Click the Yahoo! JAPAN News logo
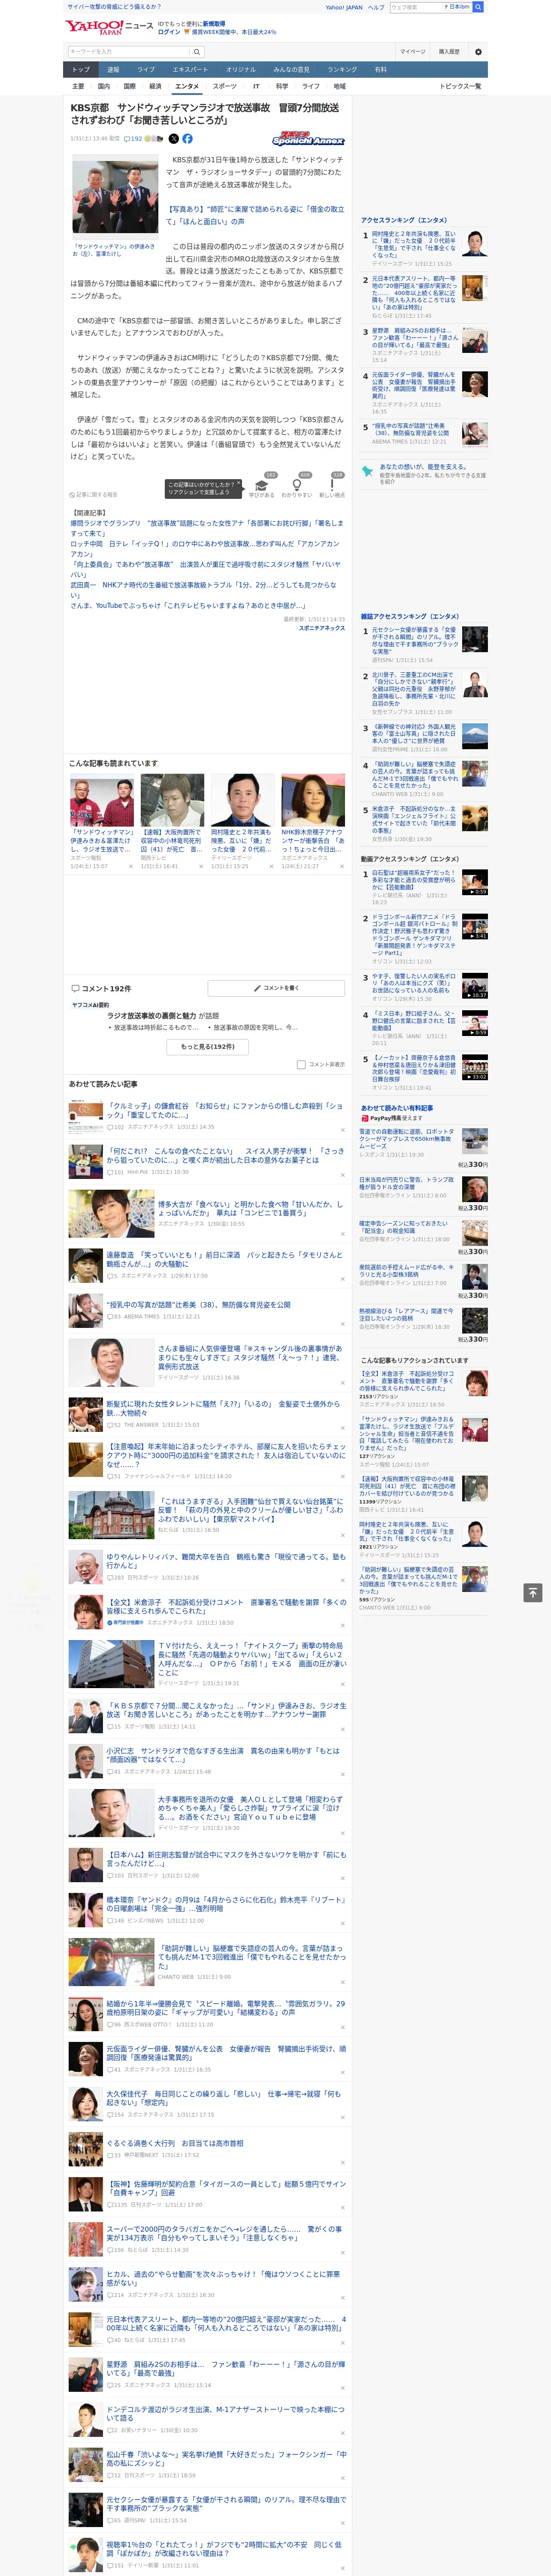Screen dimensions: 551x2576 click(109, 27)
